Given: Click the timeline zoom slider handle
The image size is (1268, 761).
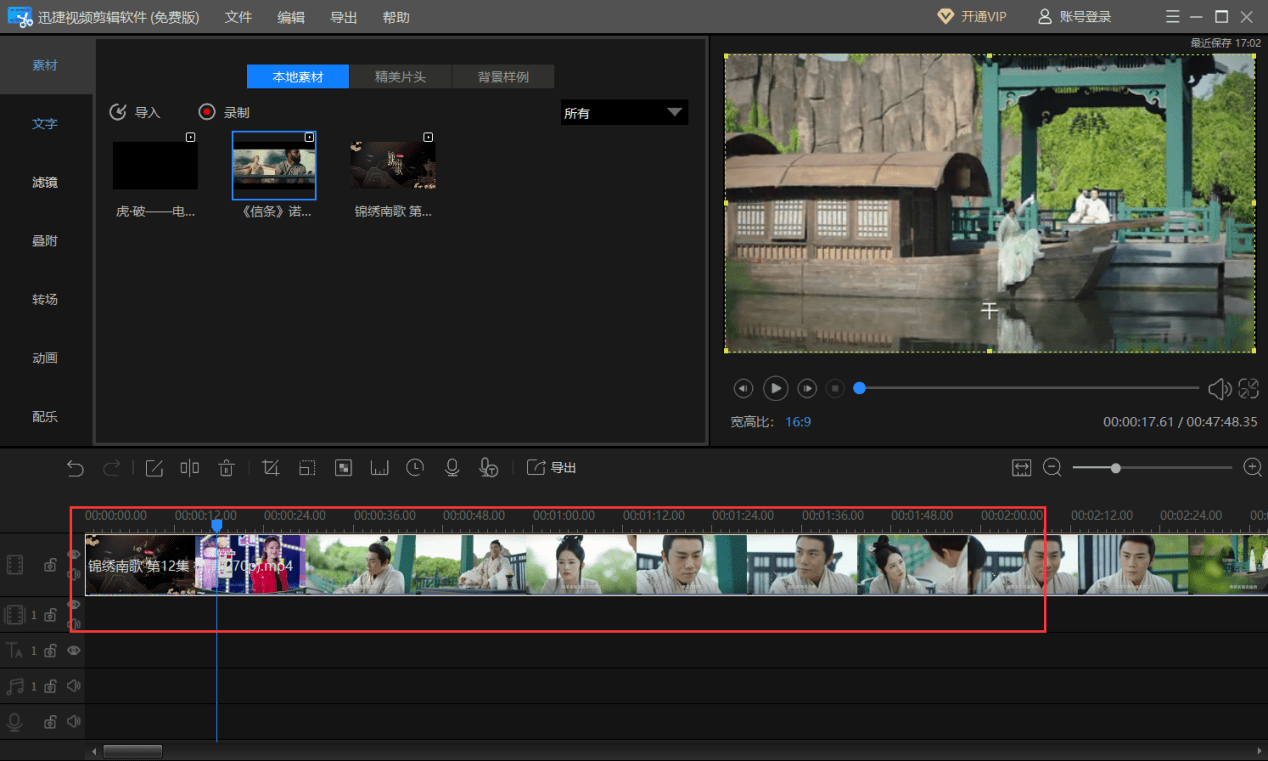Looking at the screenshot, I should click(x=1115, y=468).
